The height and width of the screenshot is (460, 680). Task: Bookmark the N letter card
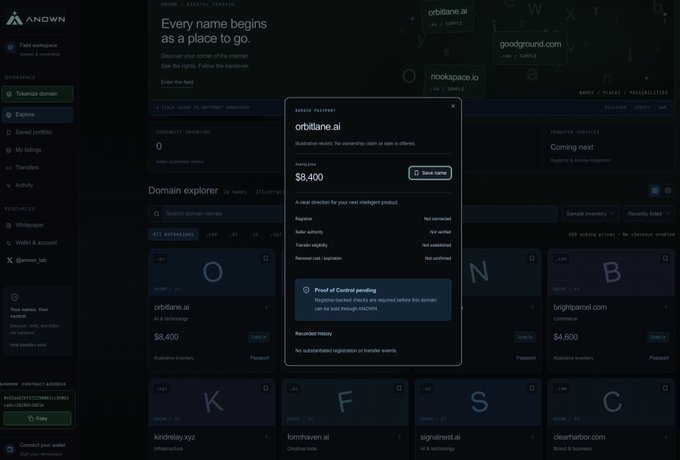532,258
